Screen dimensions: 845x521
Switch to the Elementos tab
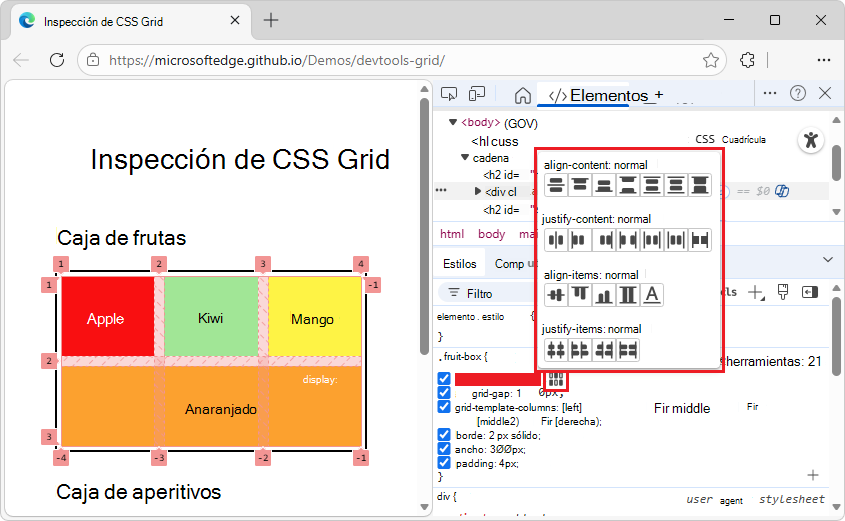pos(598,95)
